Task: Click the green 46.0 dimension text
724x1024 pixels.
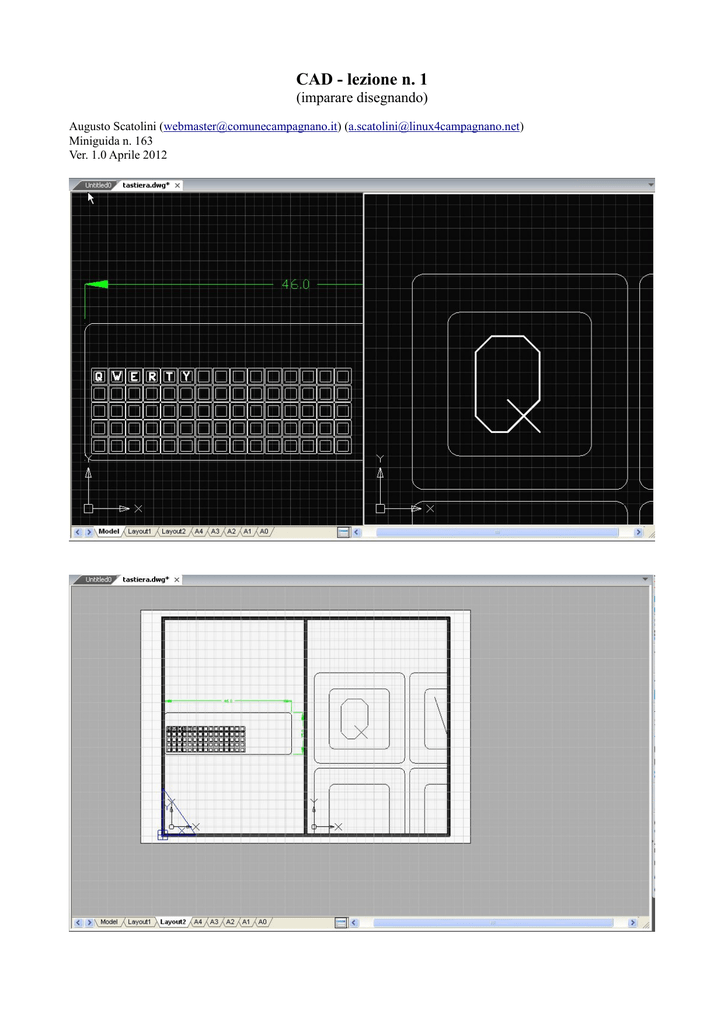Action: [295, 284]
